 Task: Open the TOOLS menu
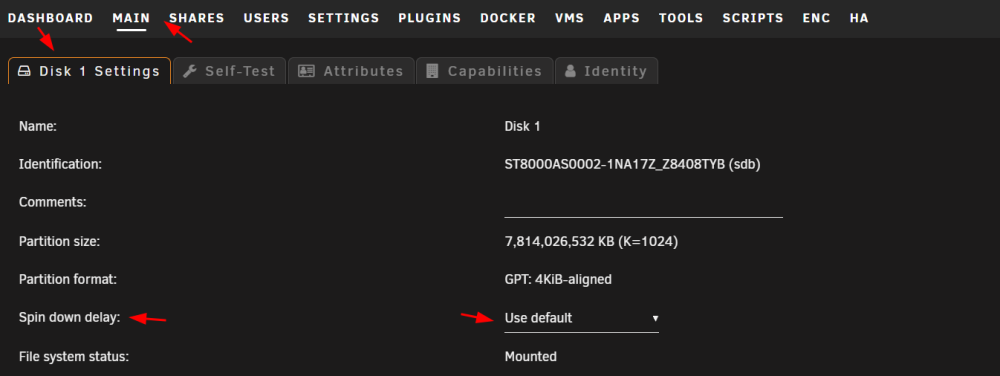681,18
